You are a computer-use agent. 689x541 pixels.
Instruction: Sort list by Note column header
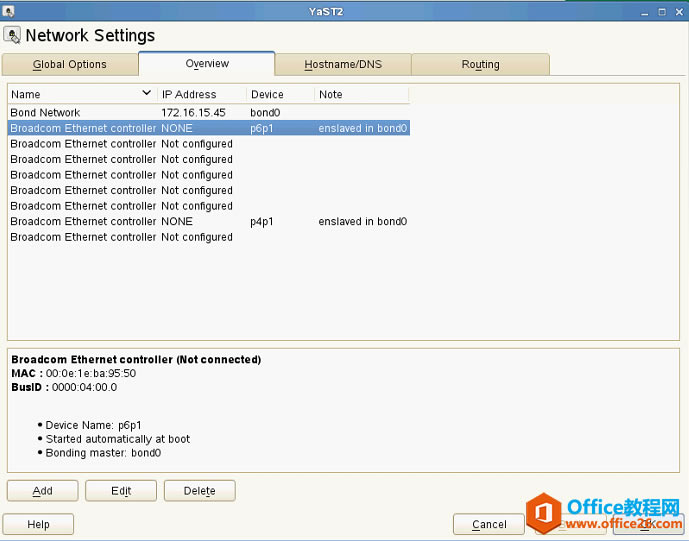(362, 94)
